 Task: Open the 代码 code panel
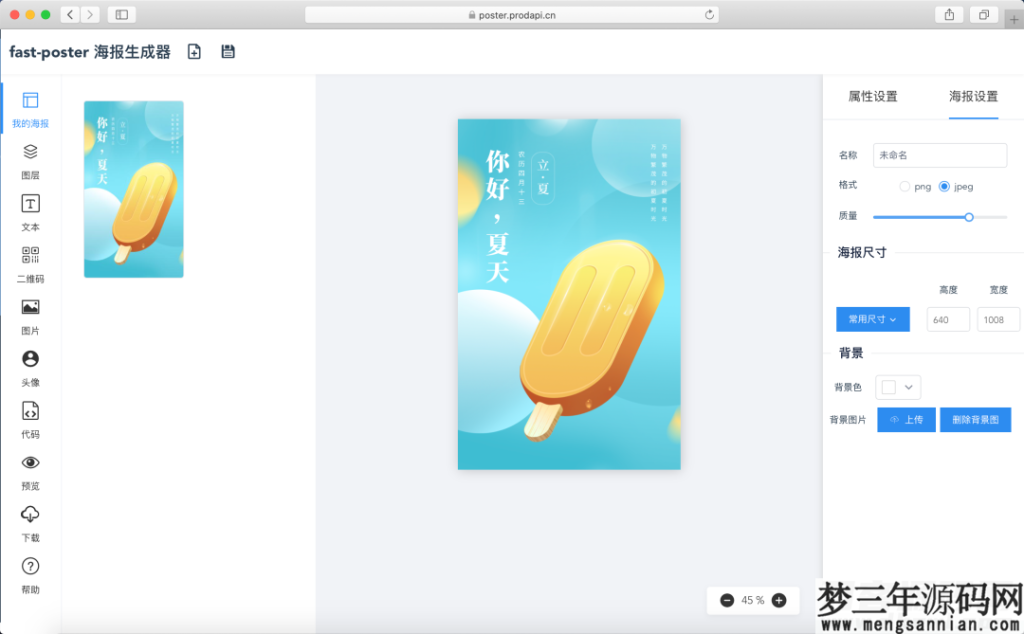point(30,411)
